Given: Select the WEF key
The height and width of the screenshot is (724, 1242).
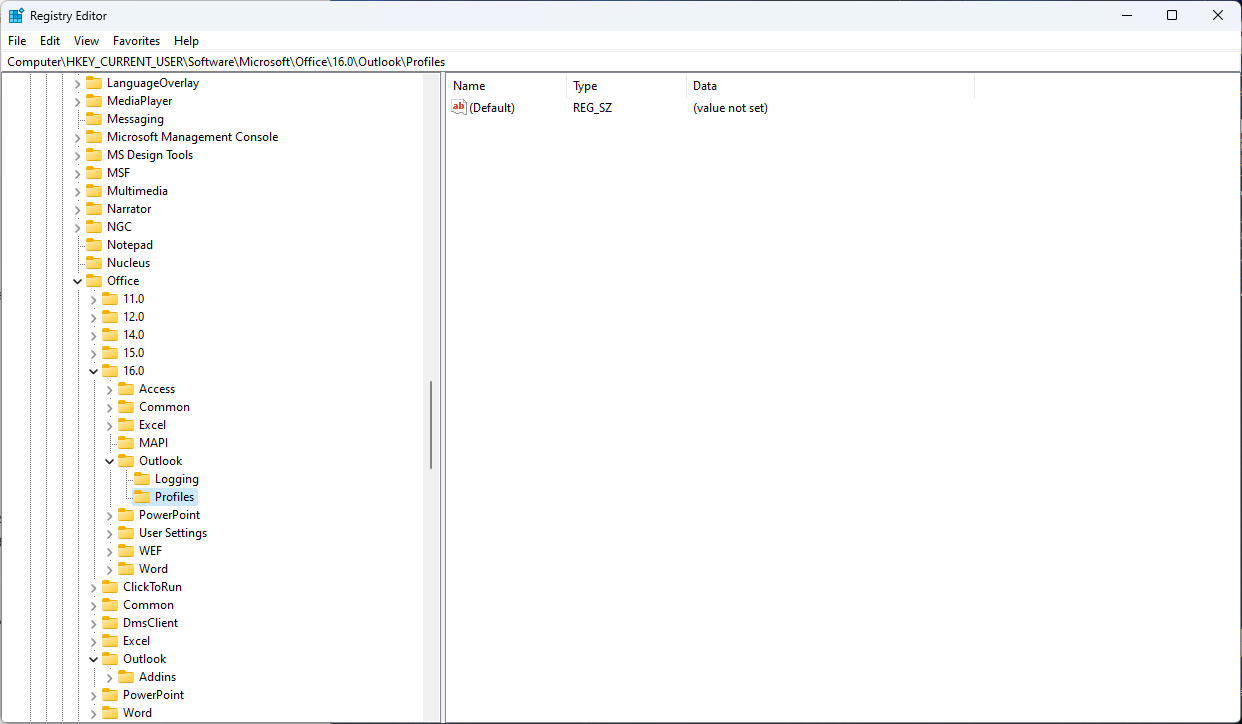Looking at the screenshot, I should (150, 551).
